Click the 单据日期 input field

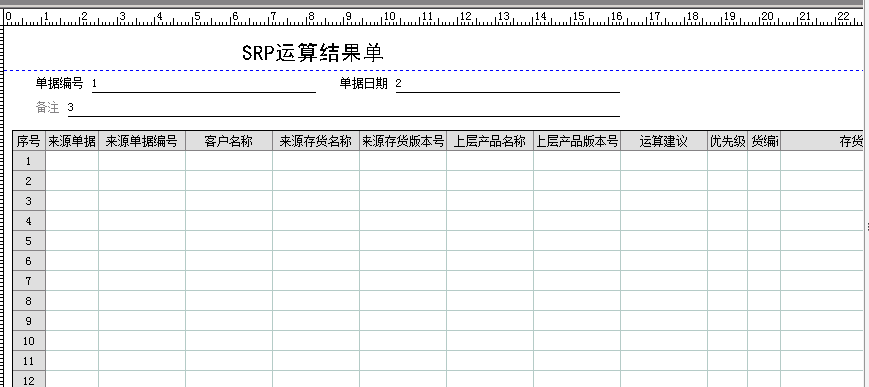[x=508, y=84]
